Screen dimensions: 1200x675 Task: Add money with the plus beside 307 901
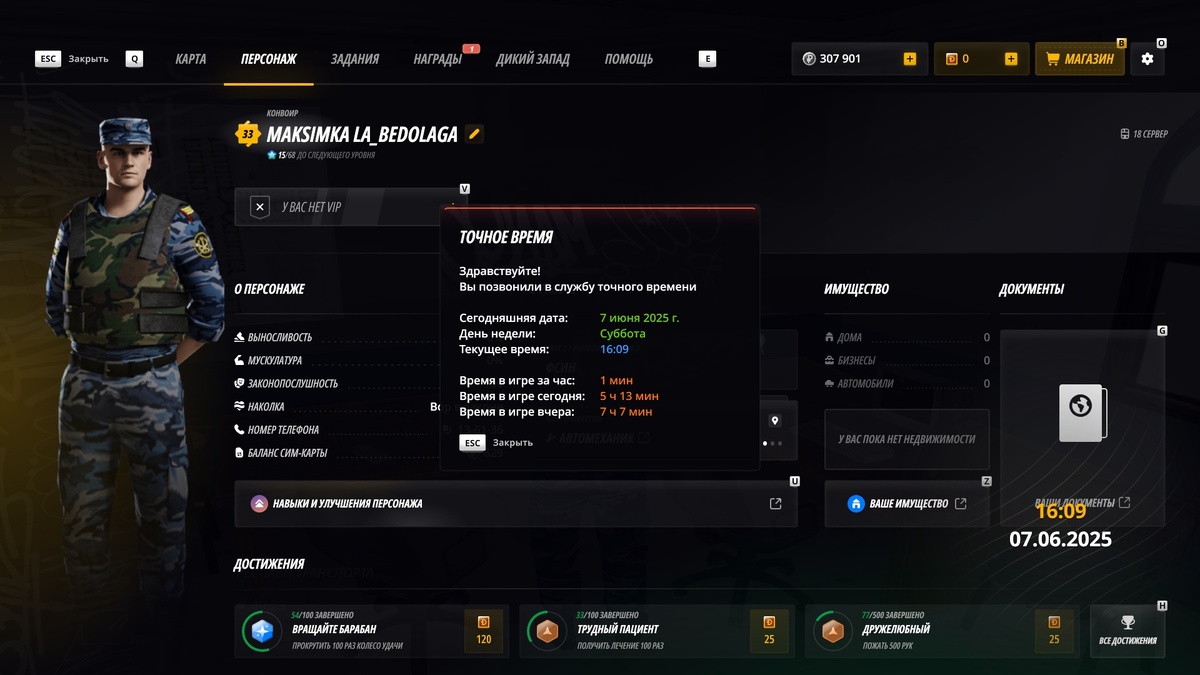pos(910,59)
